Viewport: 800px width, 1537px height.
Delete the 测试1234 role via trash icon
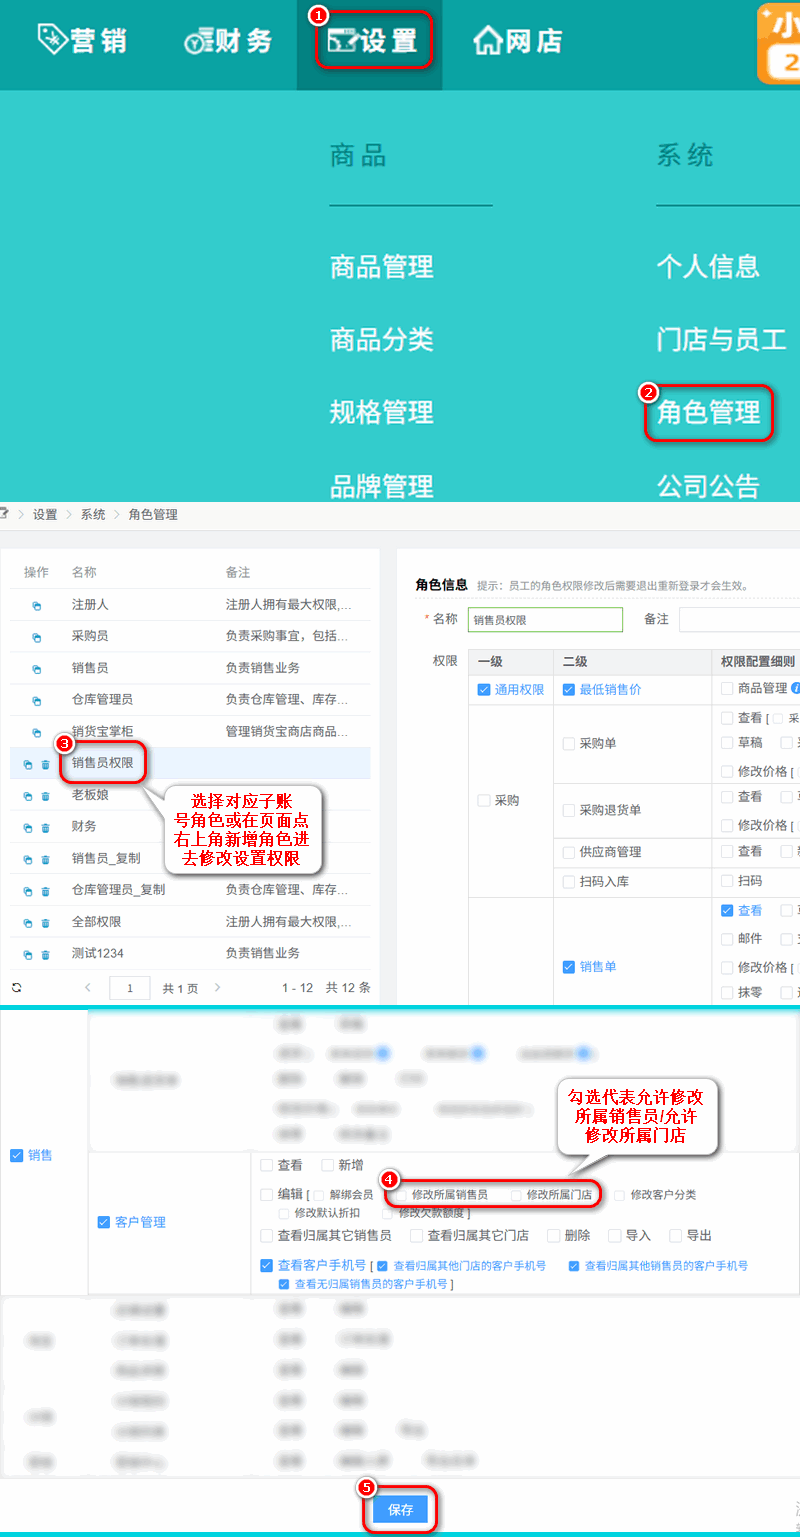45,955
